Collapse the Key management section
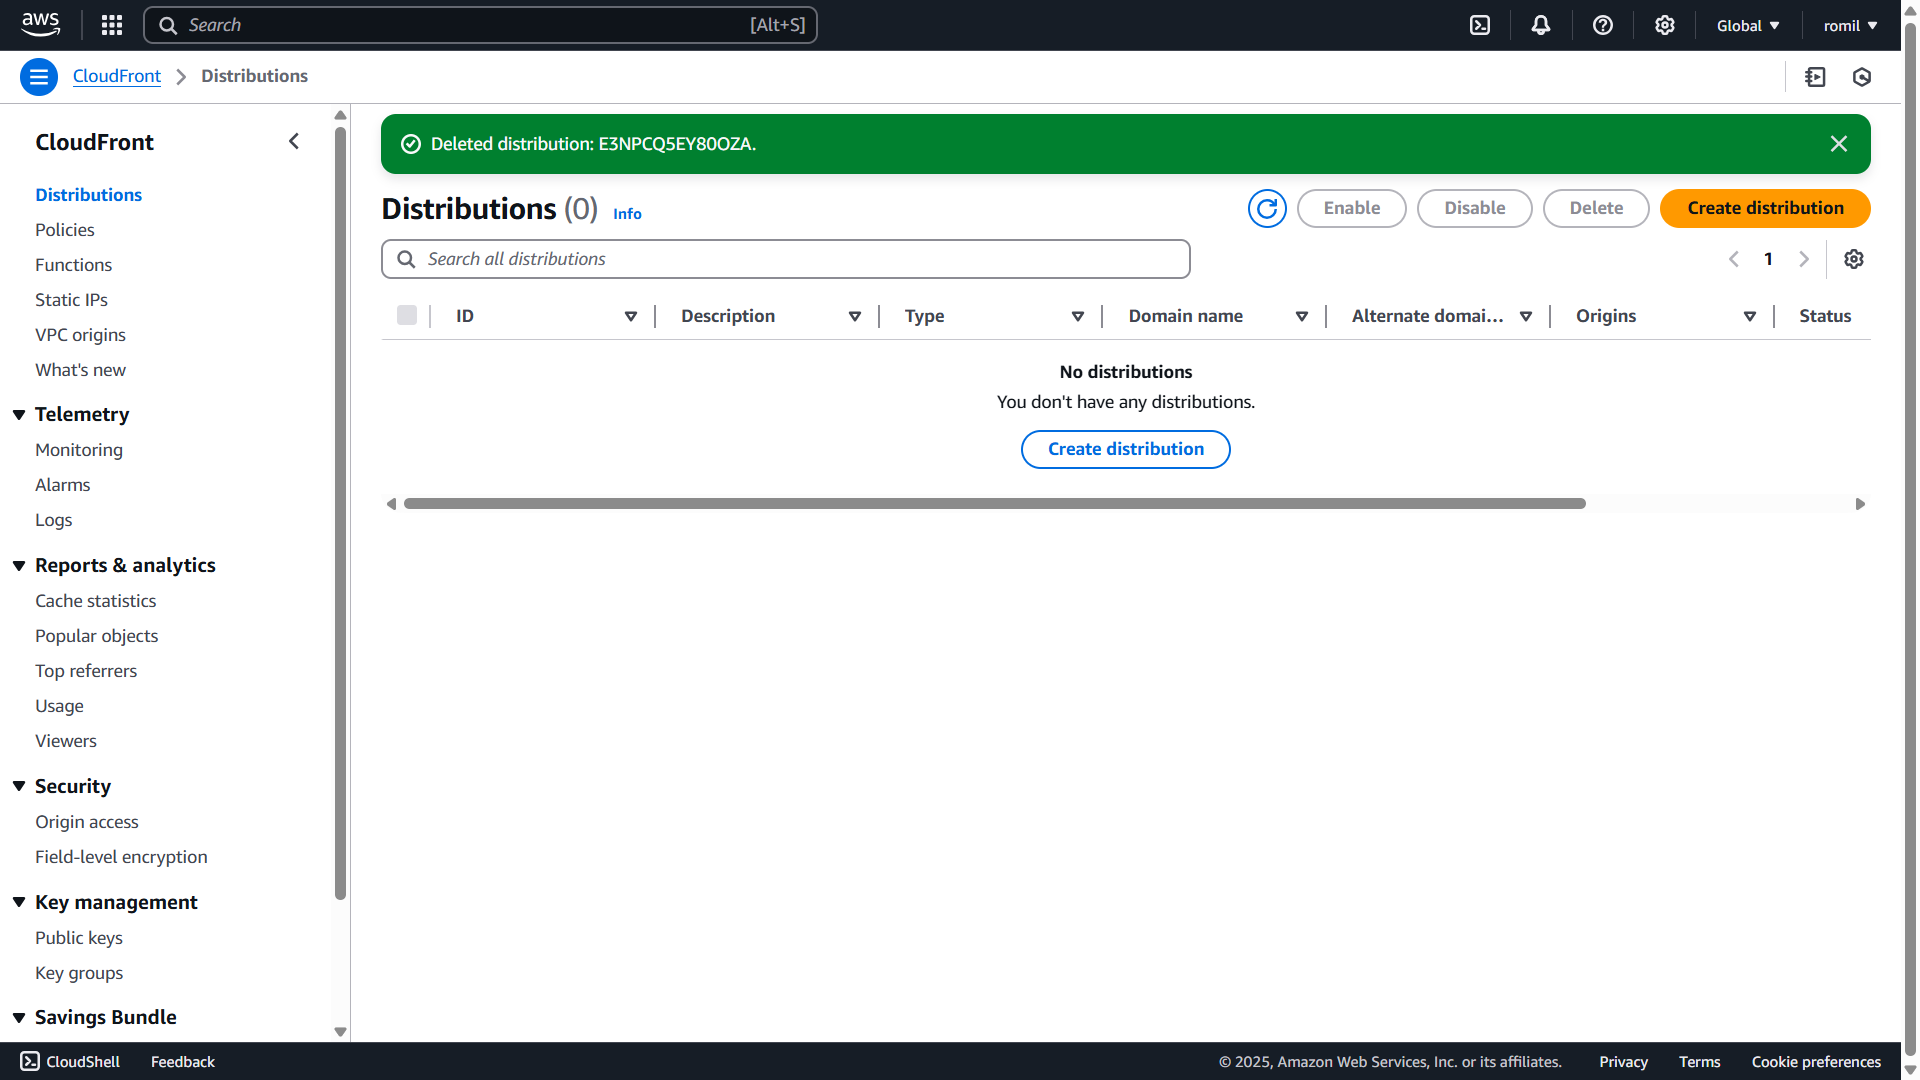This screenshot has width=1920, height=1080. coord(19,902)
